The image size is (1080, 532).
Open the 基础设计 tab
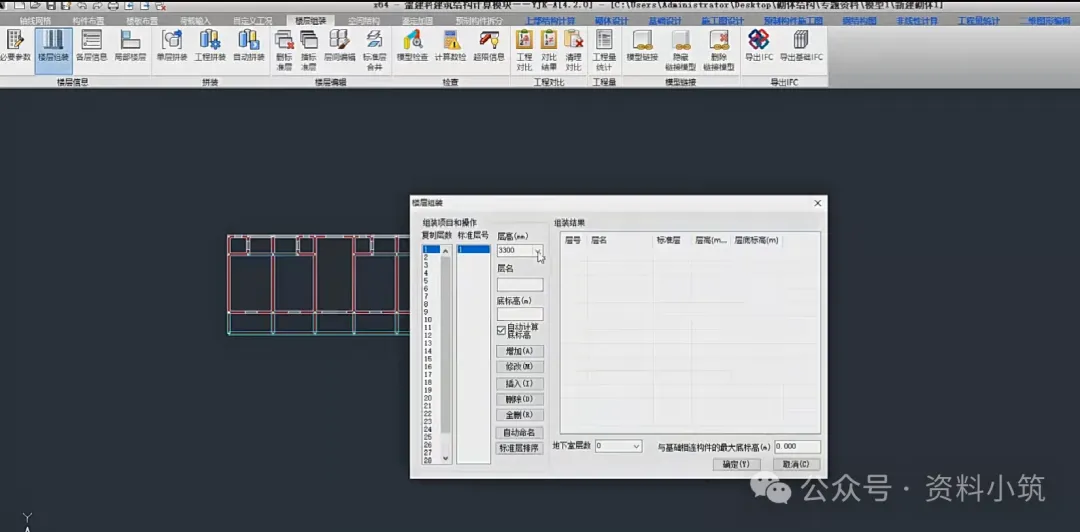[x=665, y=21]
